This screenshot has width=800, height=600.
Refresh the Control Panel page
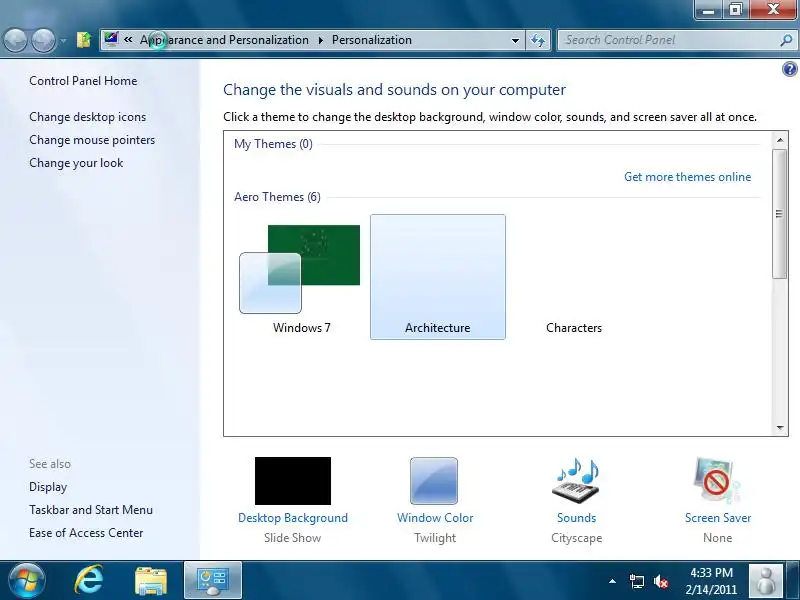tap(538, 40)
